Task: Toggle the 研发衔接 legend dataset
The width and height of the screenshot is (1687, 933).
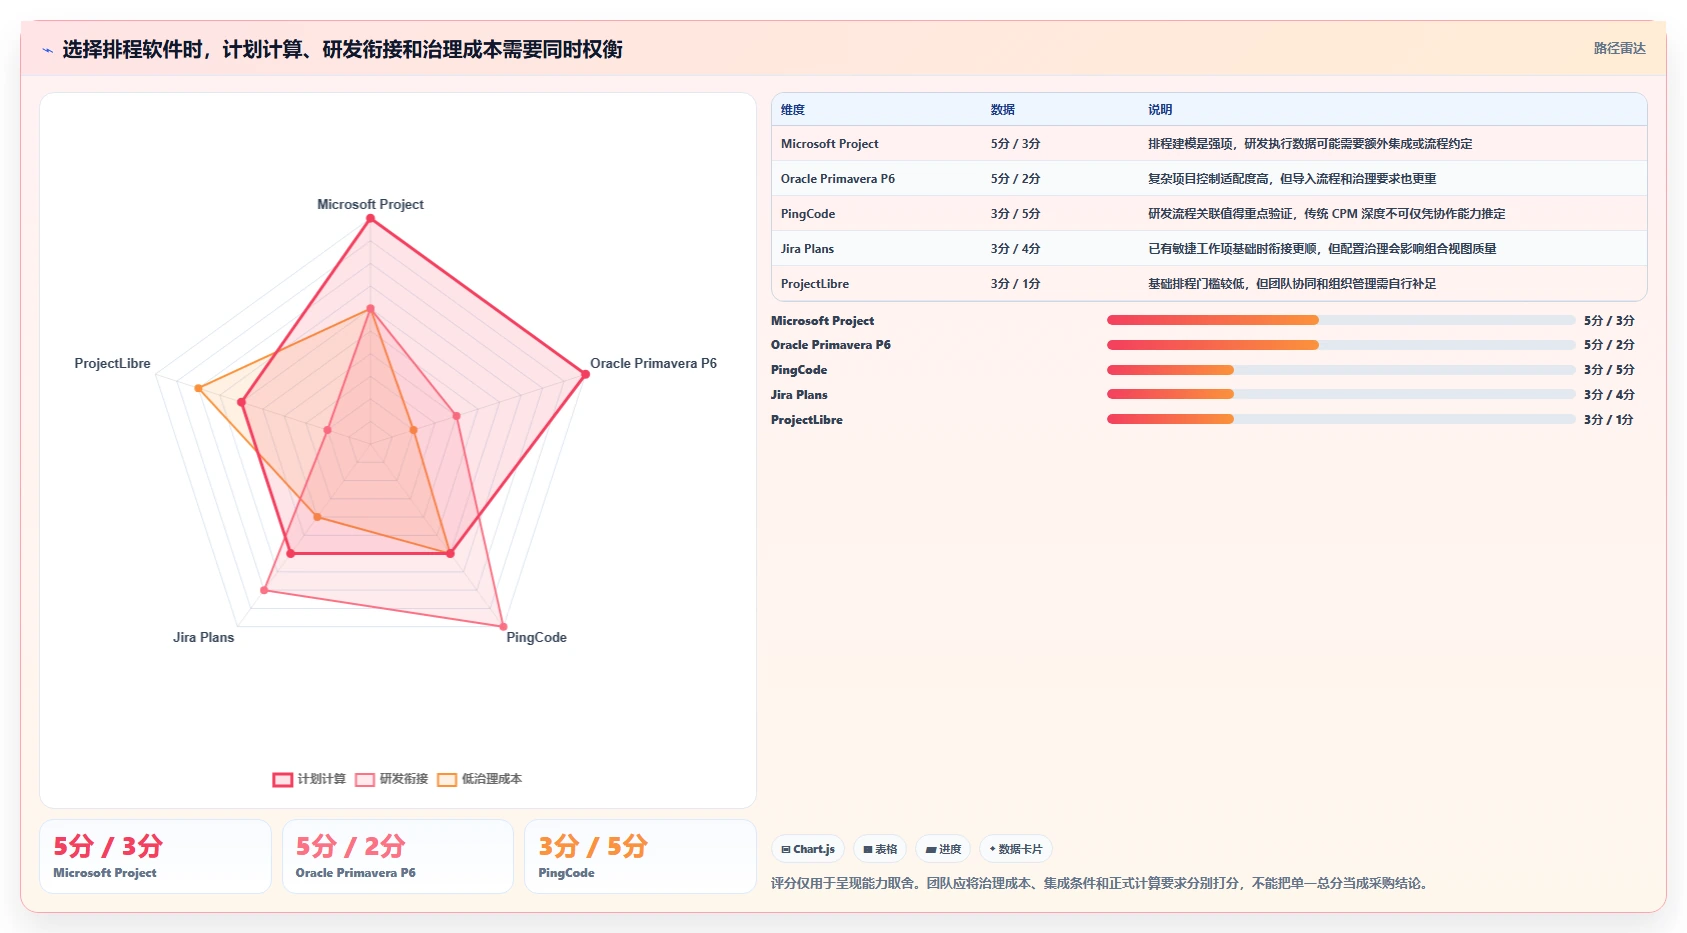Action: click(x=391, y=779)
